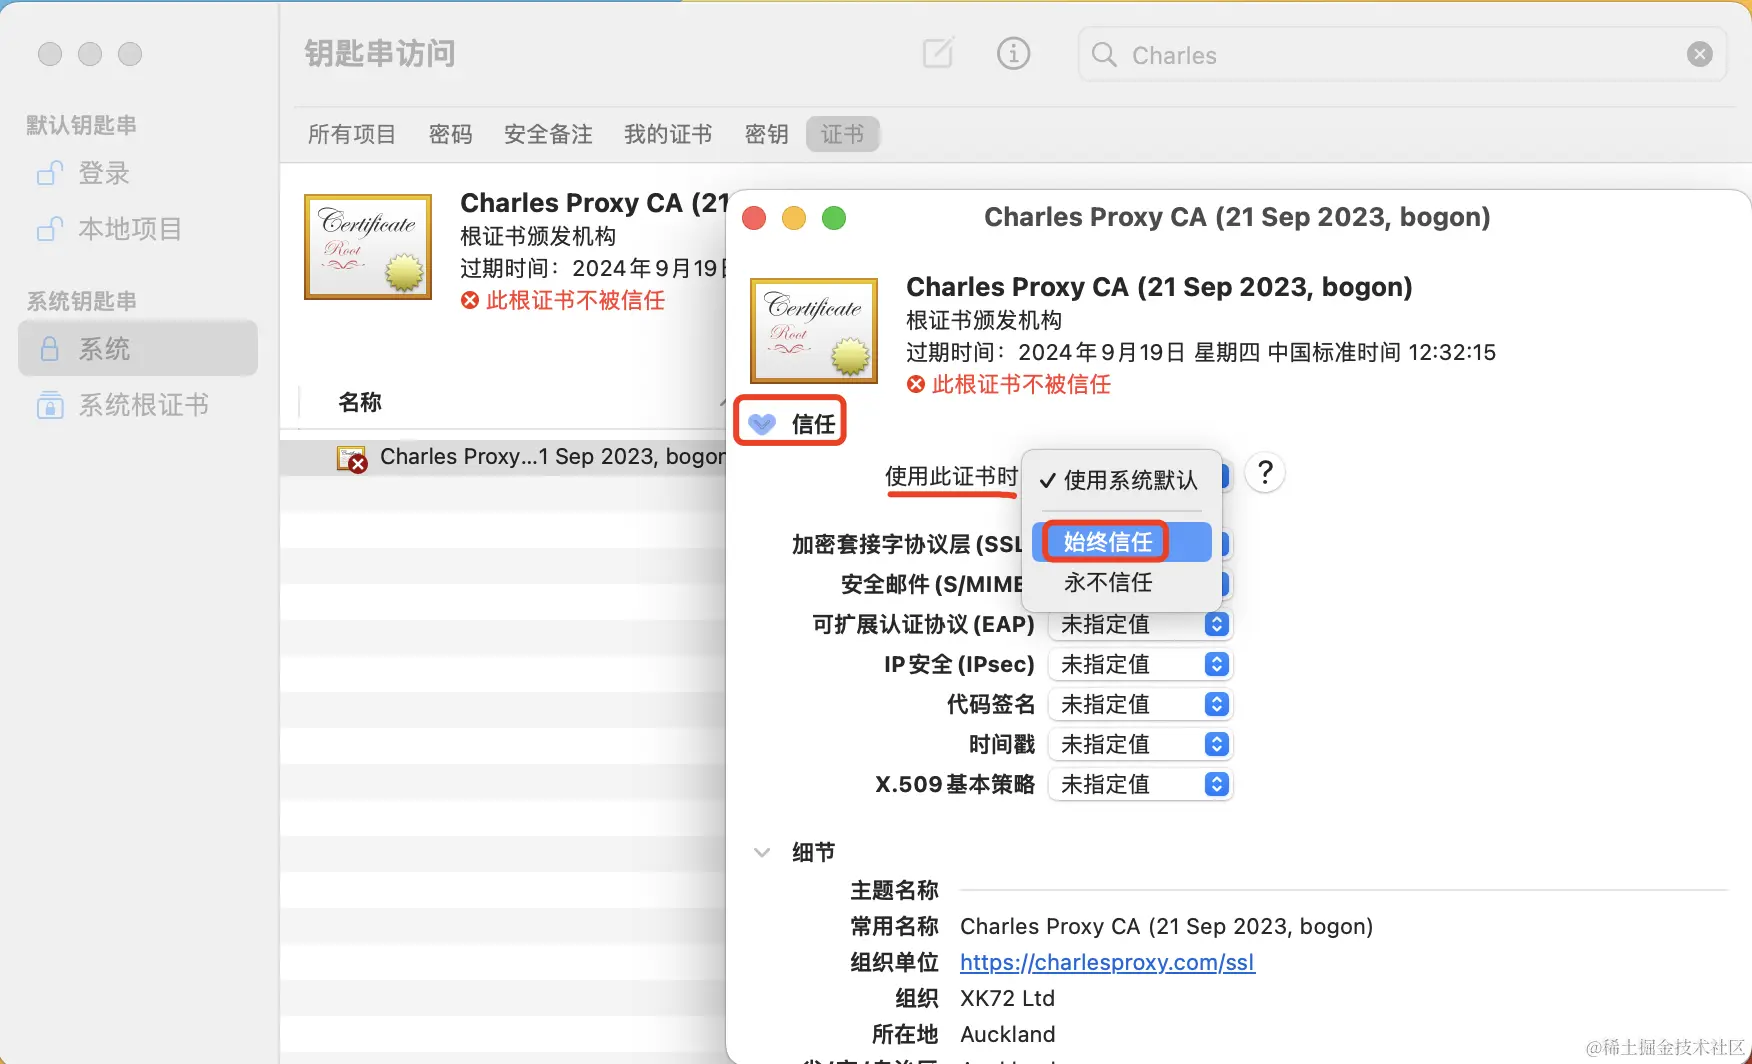Clear the Charles search text
The image size is (1752, 1064).
click(1699, 54)
